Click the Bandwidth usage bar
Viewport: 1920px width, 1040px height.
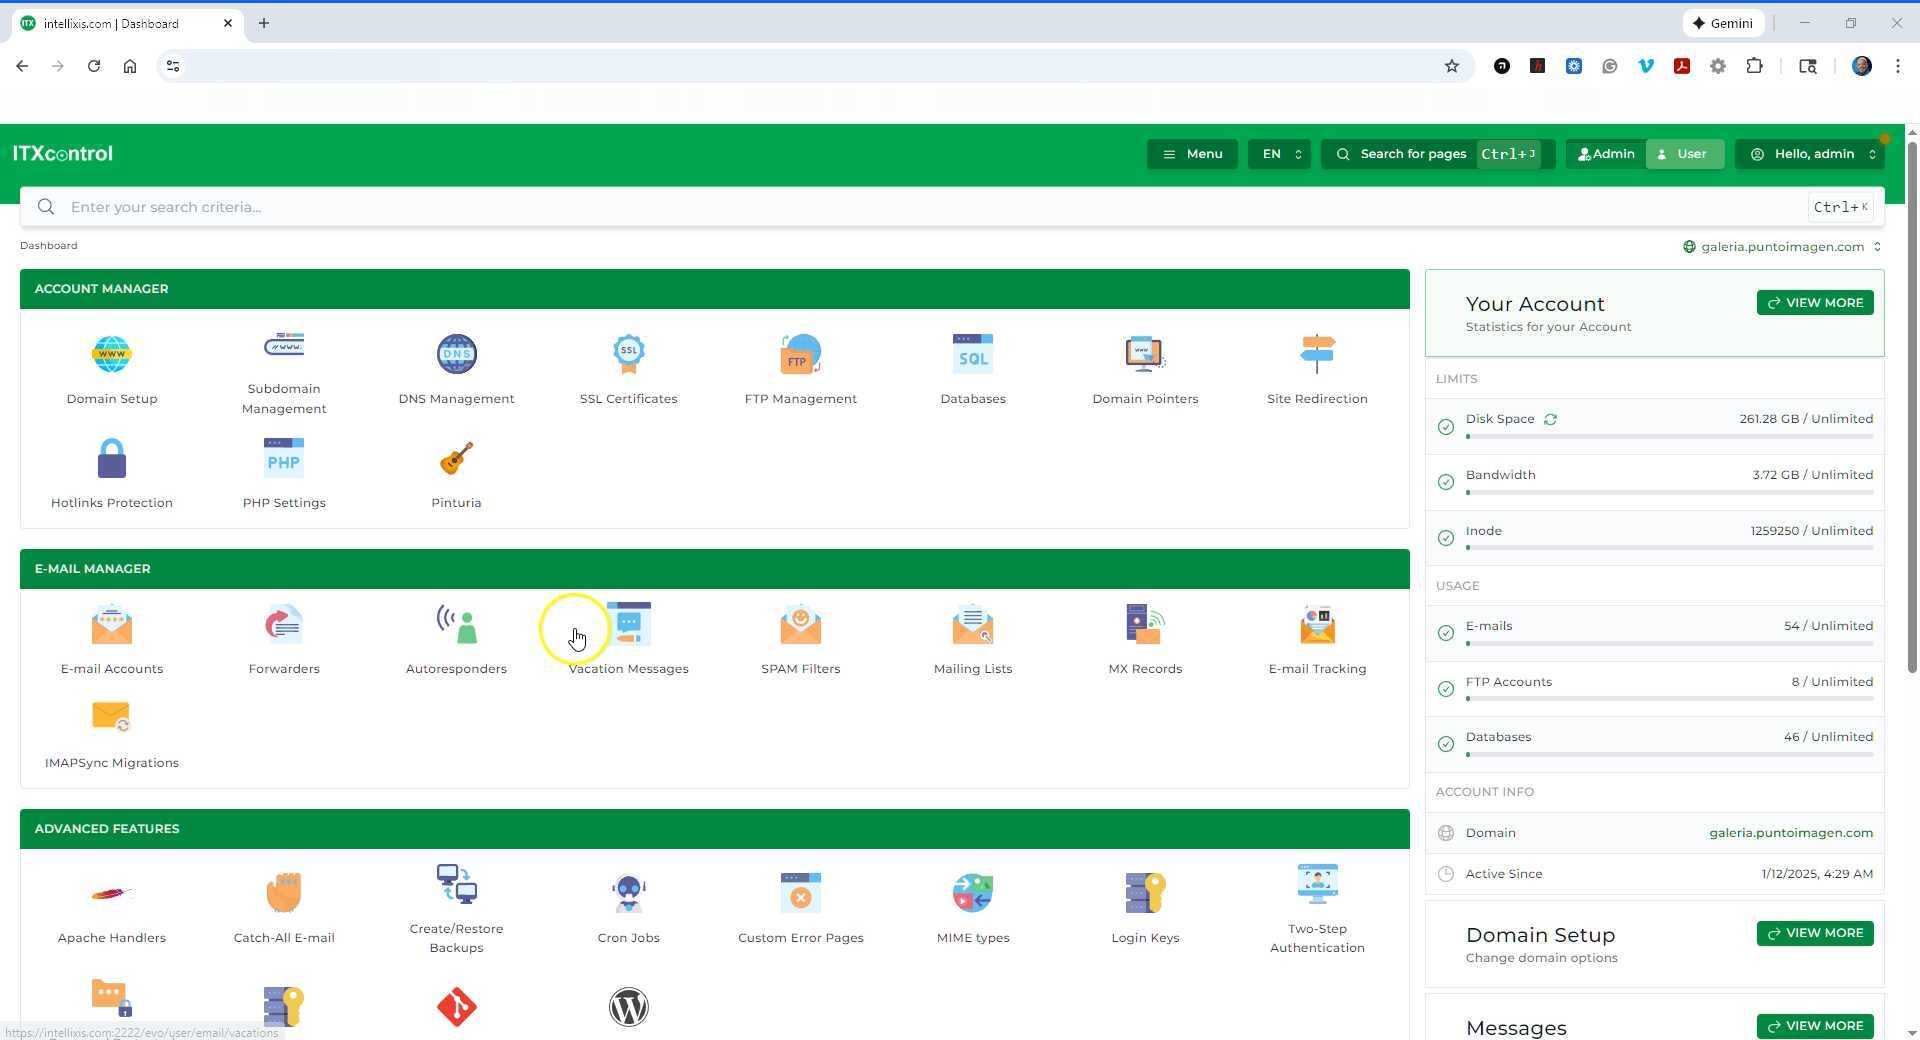1669,493
